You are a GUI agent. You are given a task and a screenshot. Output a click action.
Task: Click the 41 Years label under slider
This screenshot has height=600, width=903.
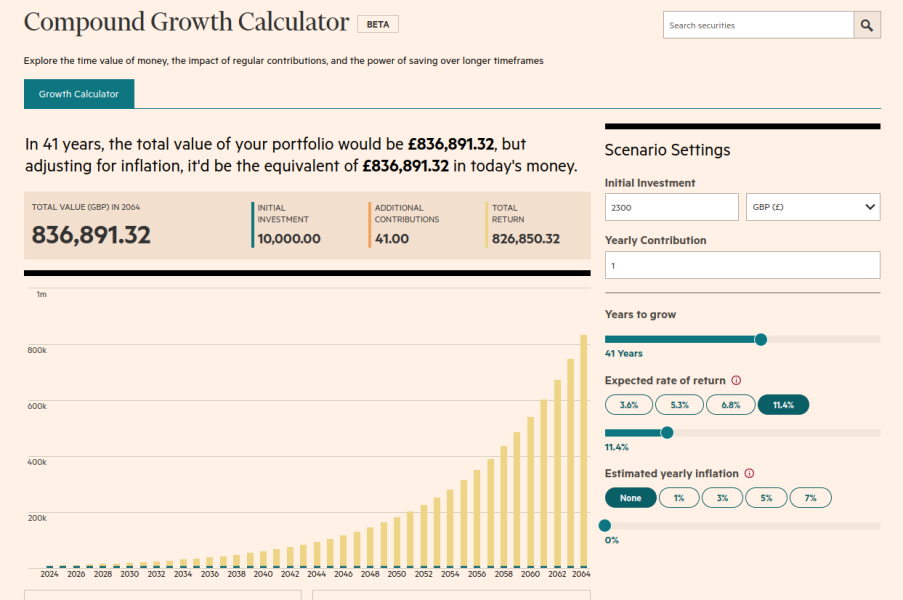(624, 354)
